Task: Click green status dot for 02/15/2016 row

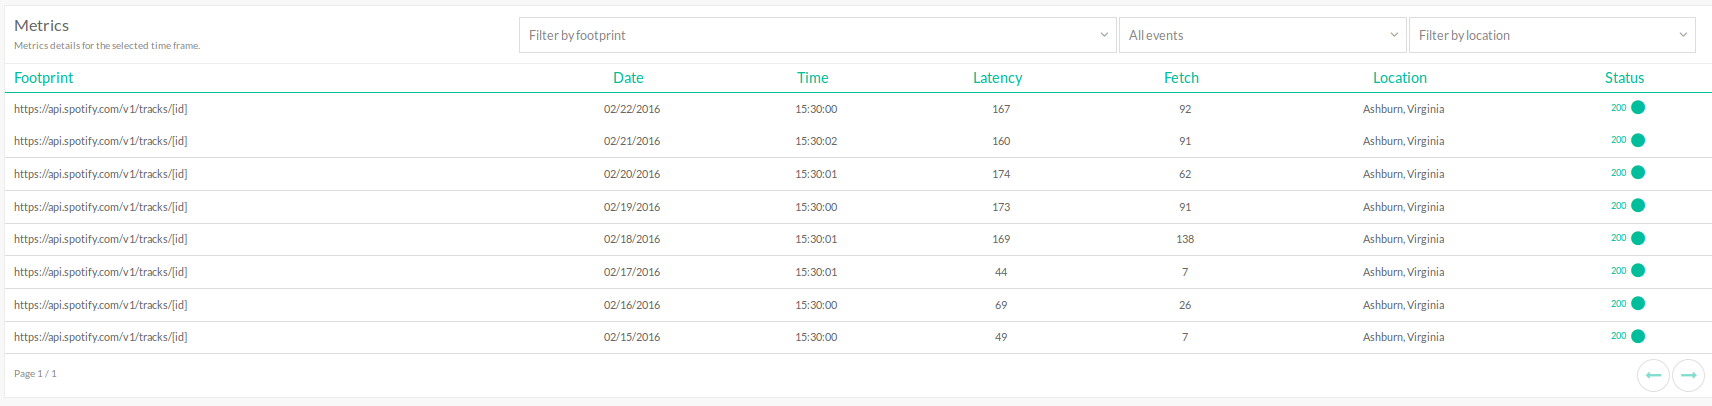Action: tap(1638, 336)
